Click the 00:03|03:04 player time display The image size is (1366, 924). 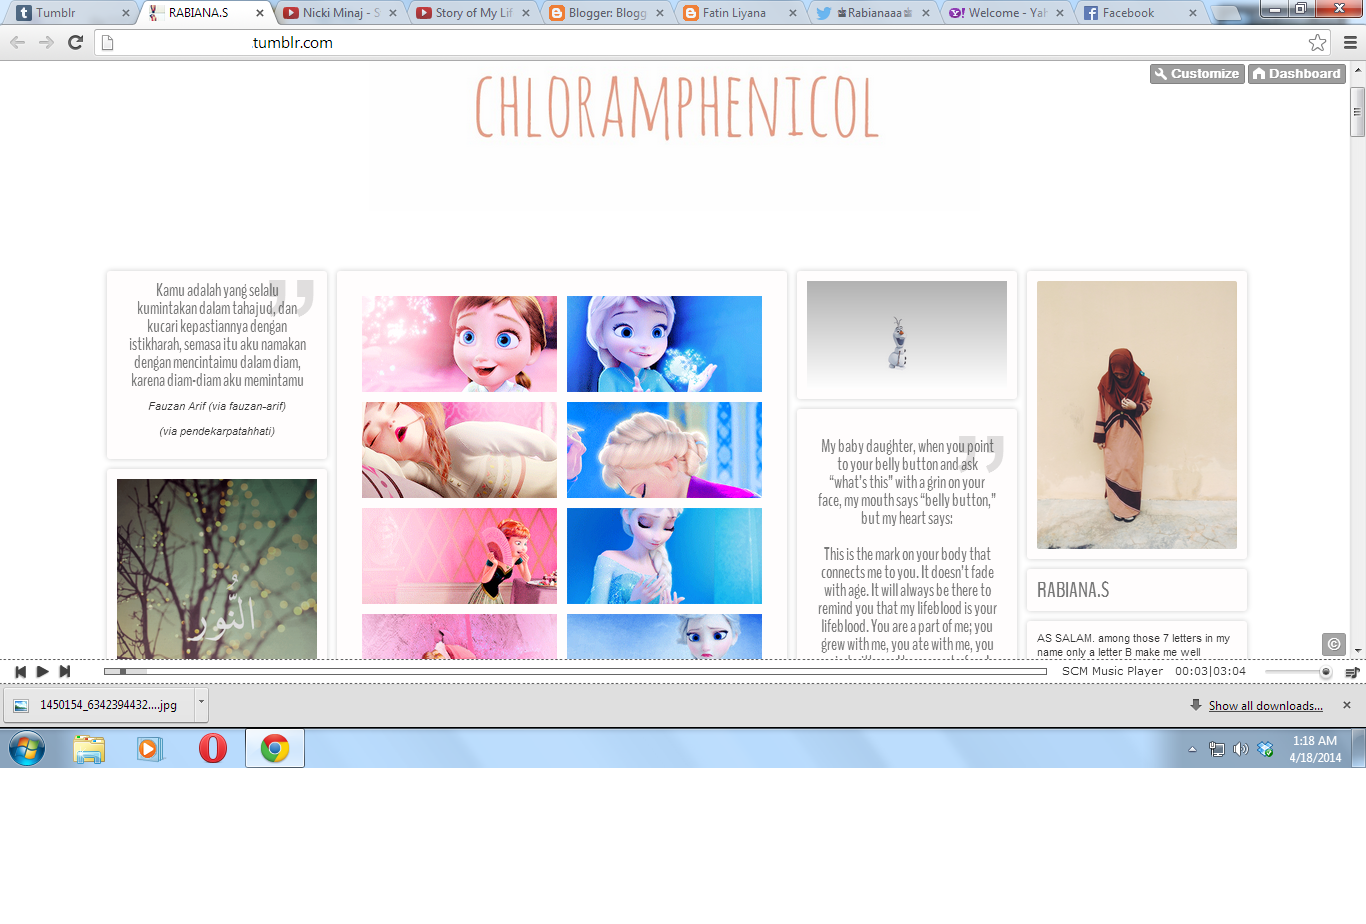coord(1210,672)
